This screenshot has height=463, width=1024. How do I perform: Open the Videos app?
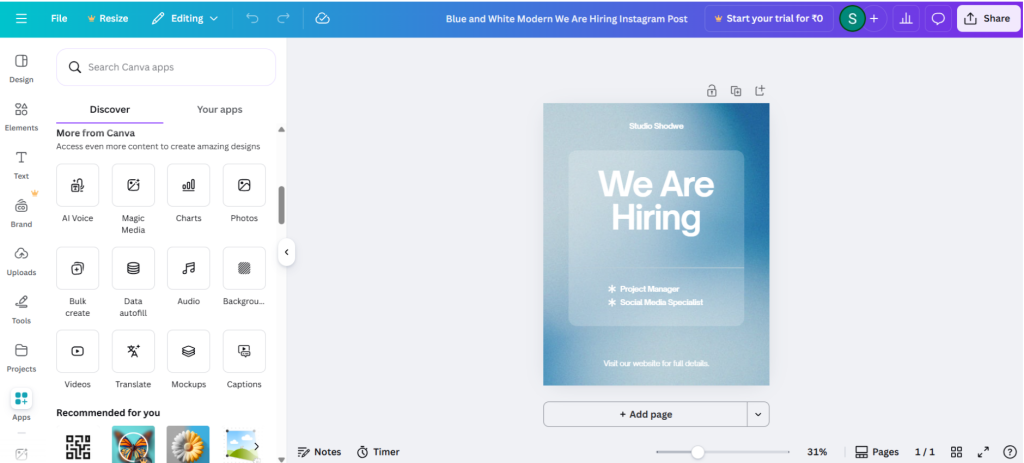78,351
